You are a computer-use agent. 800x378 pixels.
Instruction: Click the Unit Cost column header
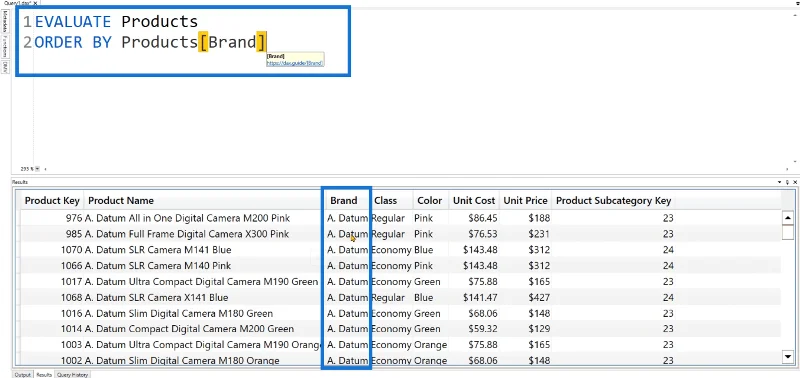coord(474,201)
